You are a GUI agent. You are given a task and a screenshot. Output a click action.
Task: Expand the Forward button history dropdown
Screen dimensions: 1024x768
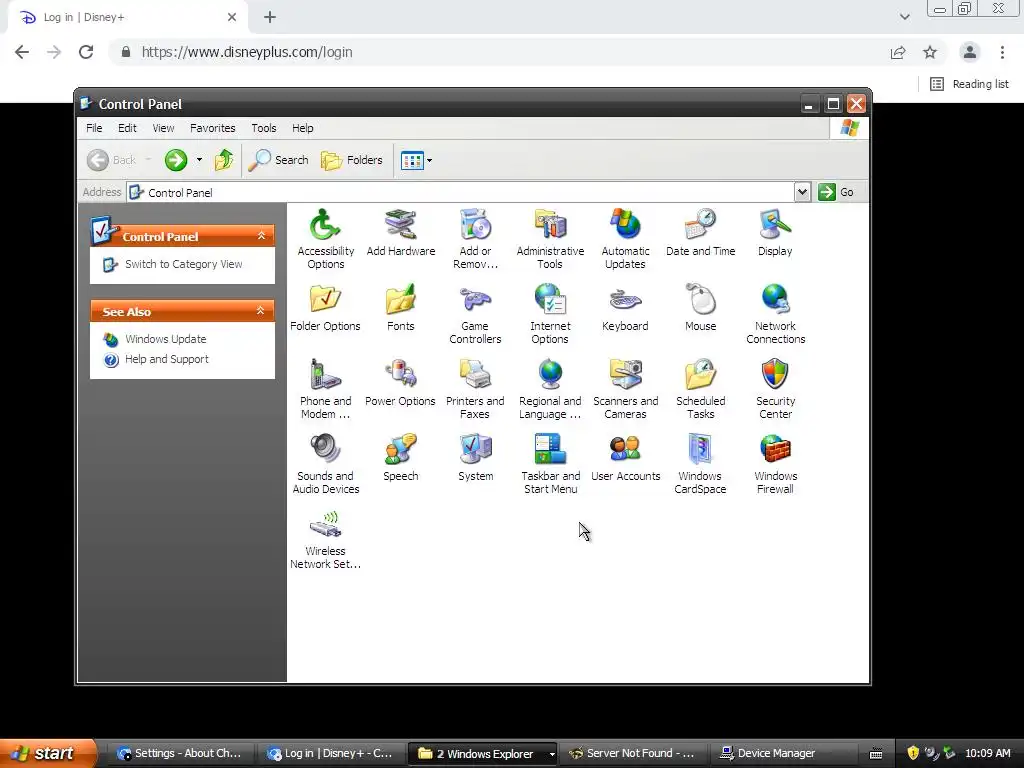[199, 160]
